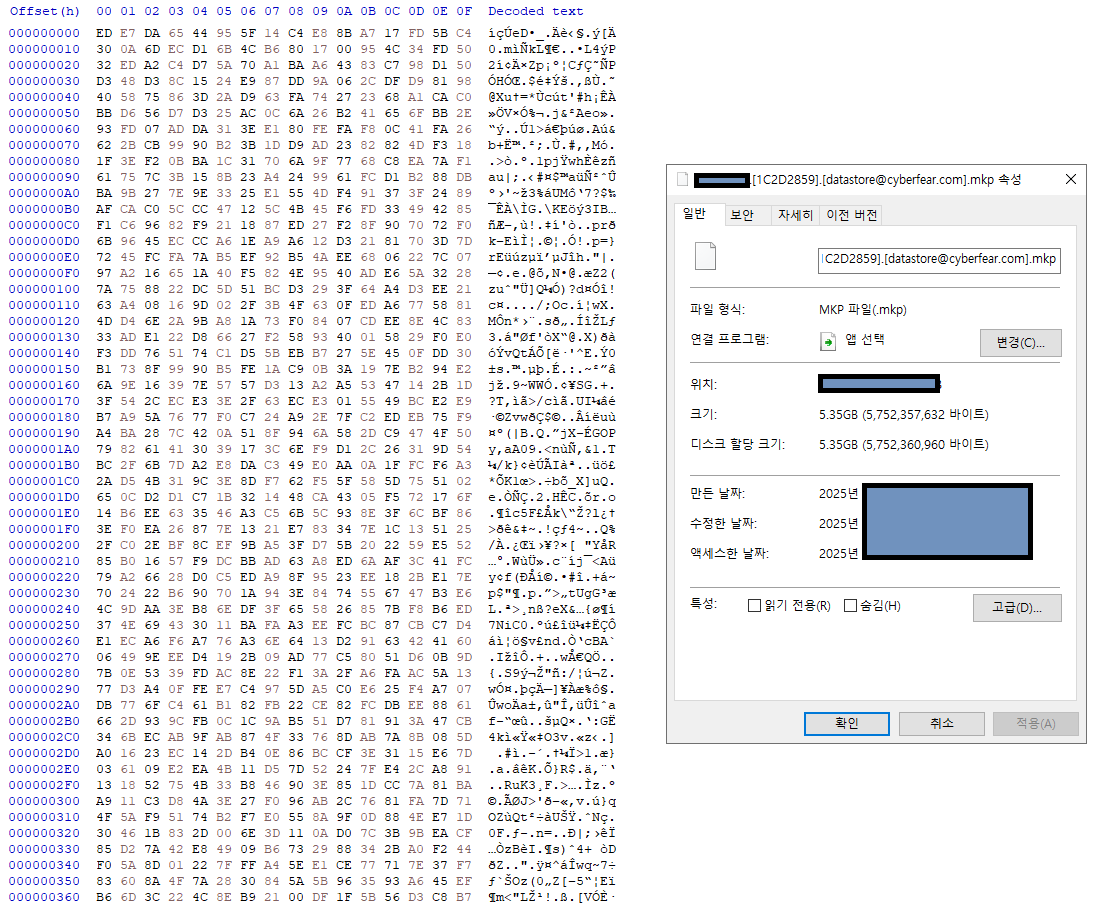This screenshot has height=905, width=1119.
Task: Open the 보안 tab
Action: (x=742, y=215)
